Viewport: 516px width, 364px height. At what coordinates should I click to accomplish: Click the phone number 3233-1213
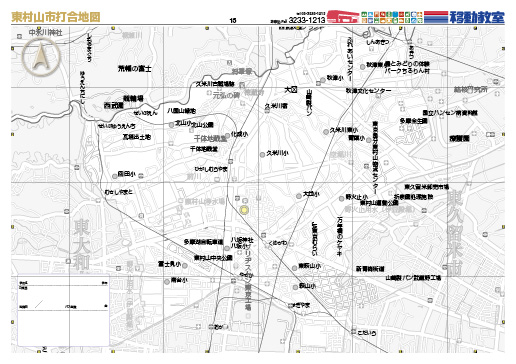(307, 20)
